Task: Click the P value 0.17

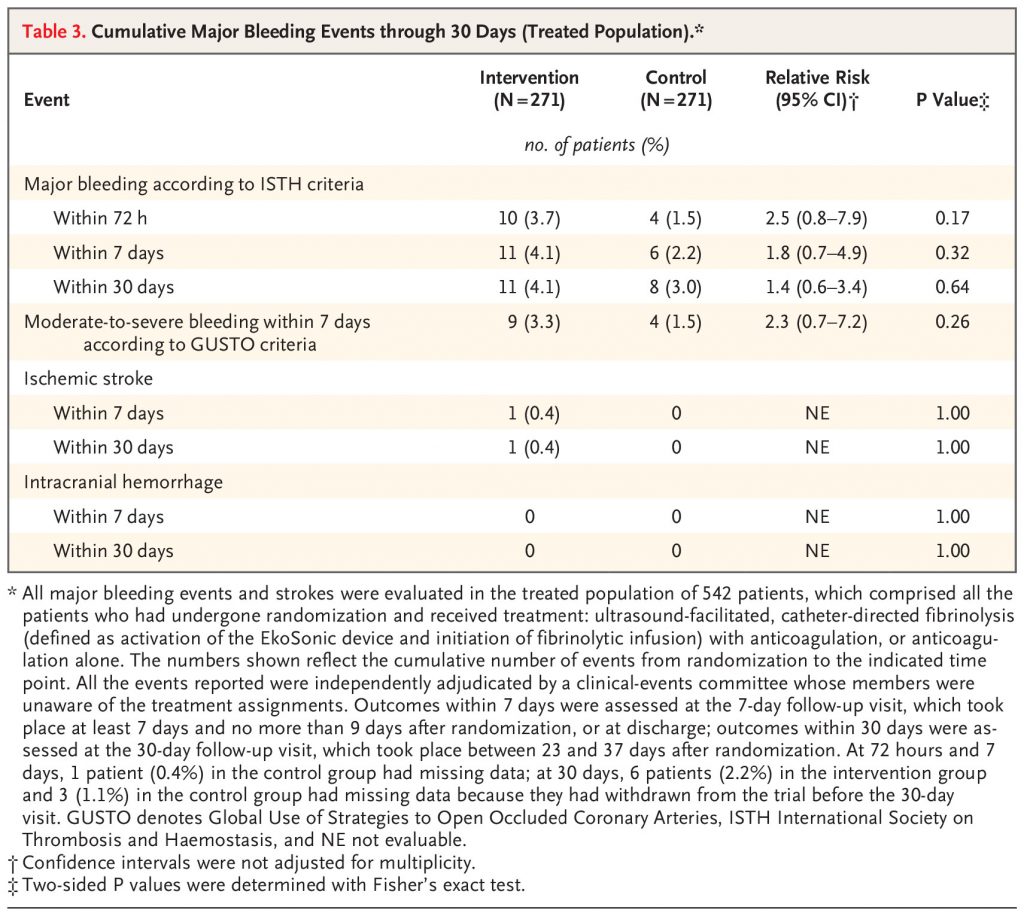Action: [952, 218]
